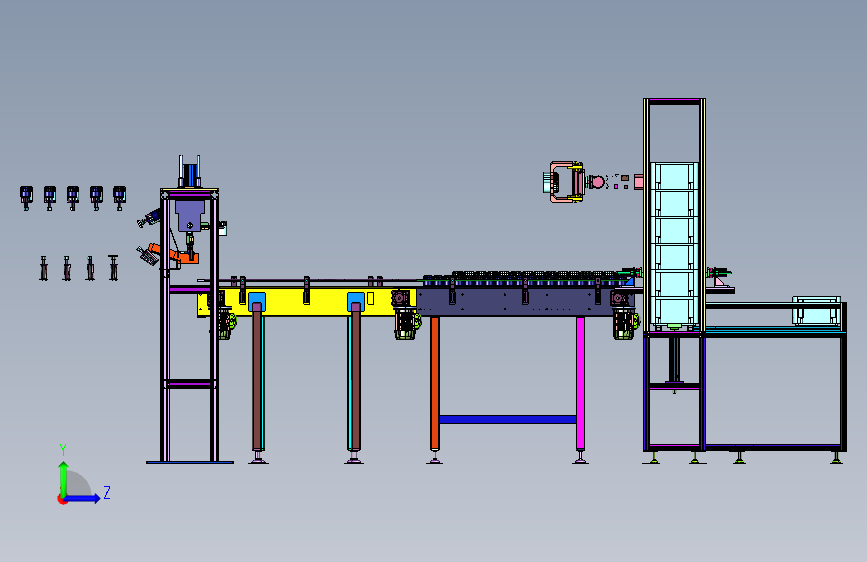Select the blue horizontal crossbar between legs
867x562 pixels.
(508, 419)
